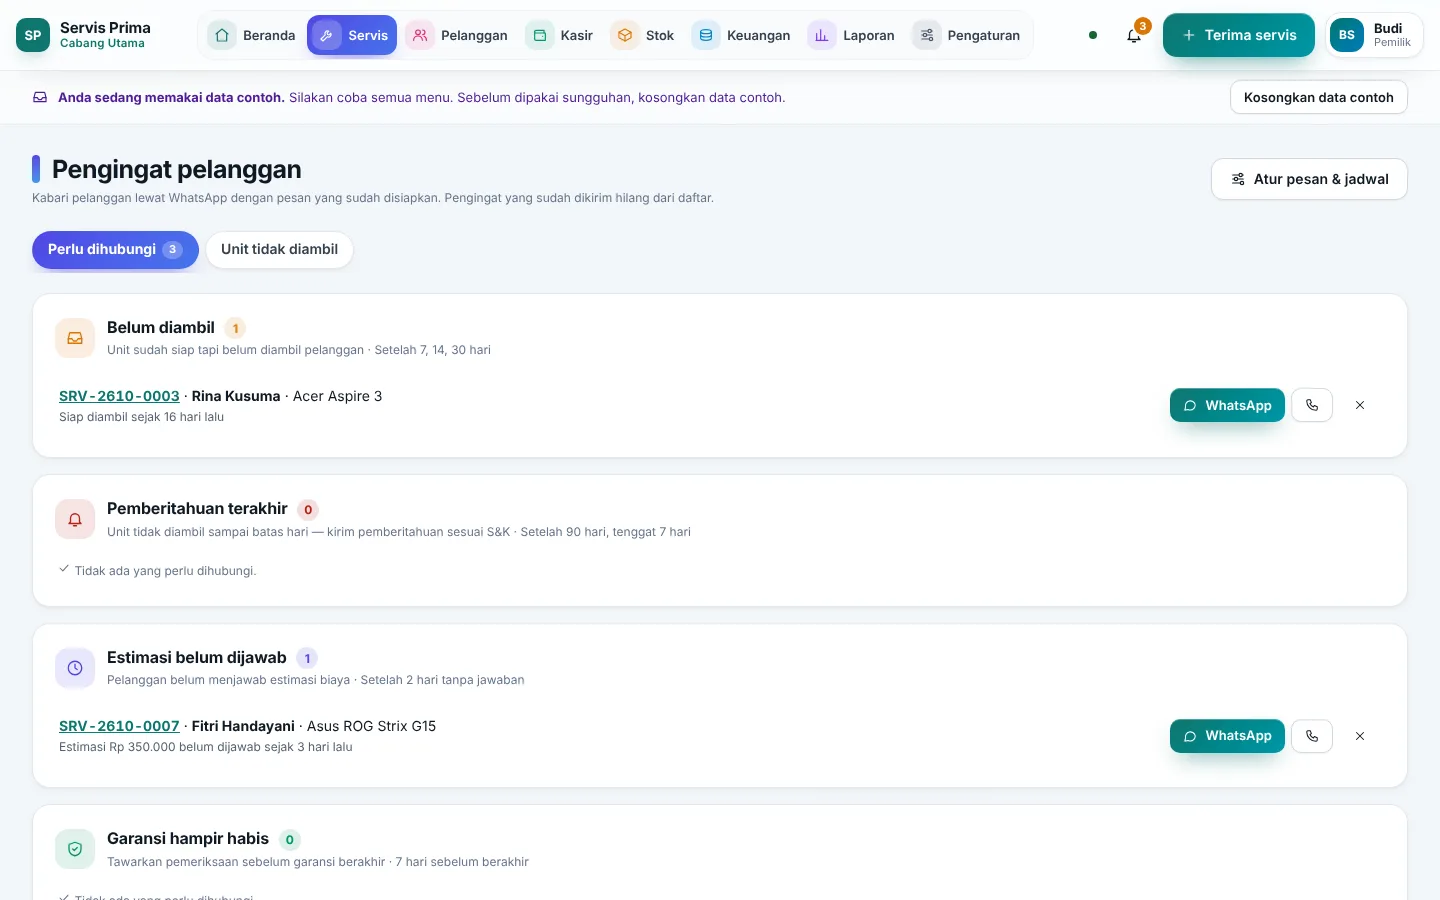The image size is (1440, 900).
Task: Open the Pelanggan menu
Action: 457,35
